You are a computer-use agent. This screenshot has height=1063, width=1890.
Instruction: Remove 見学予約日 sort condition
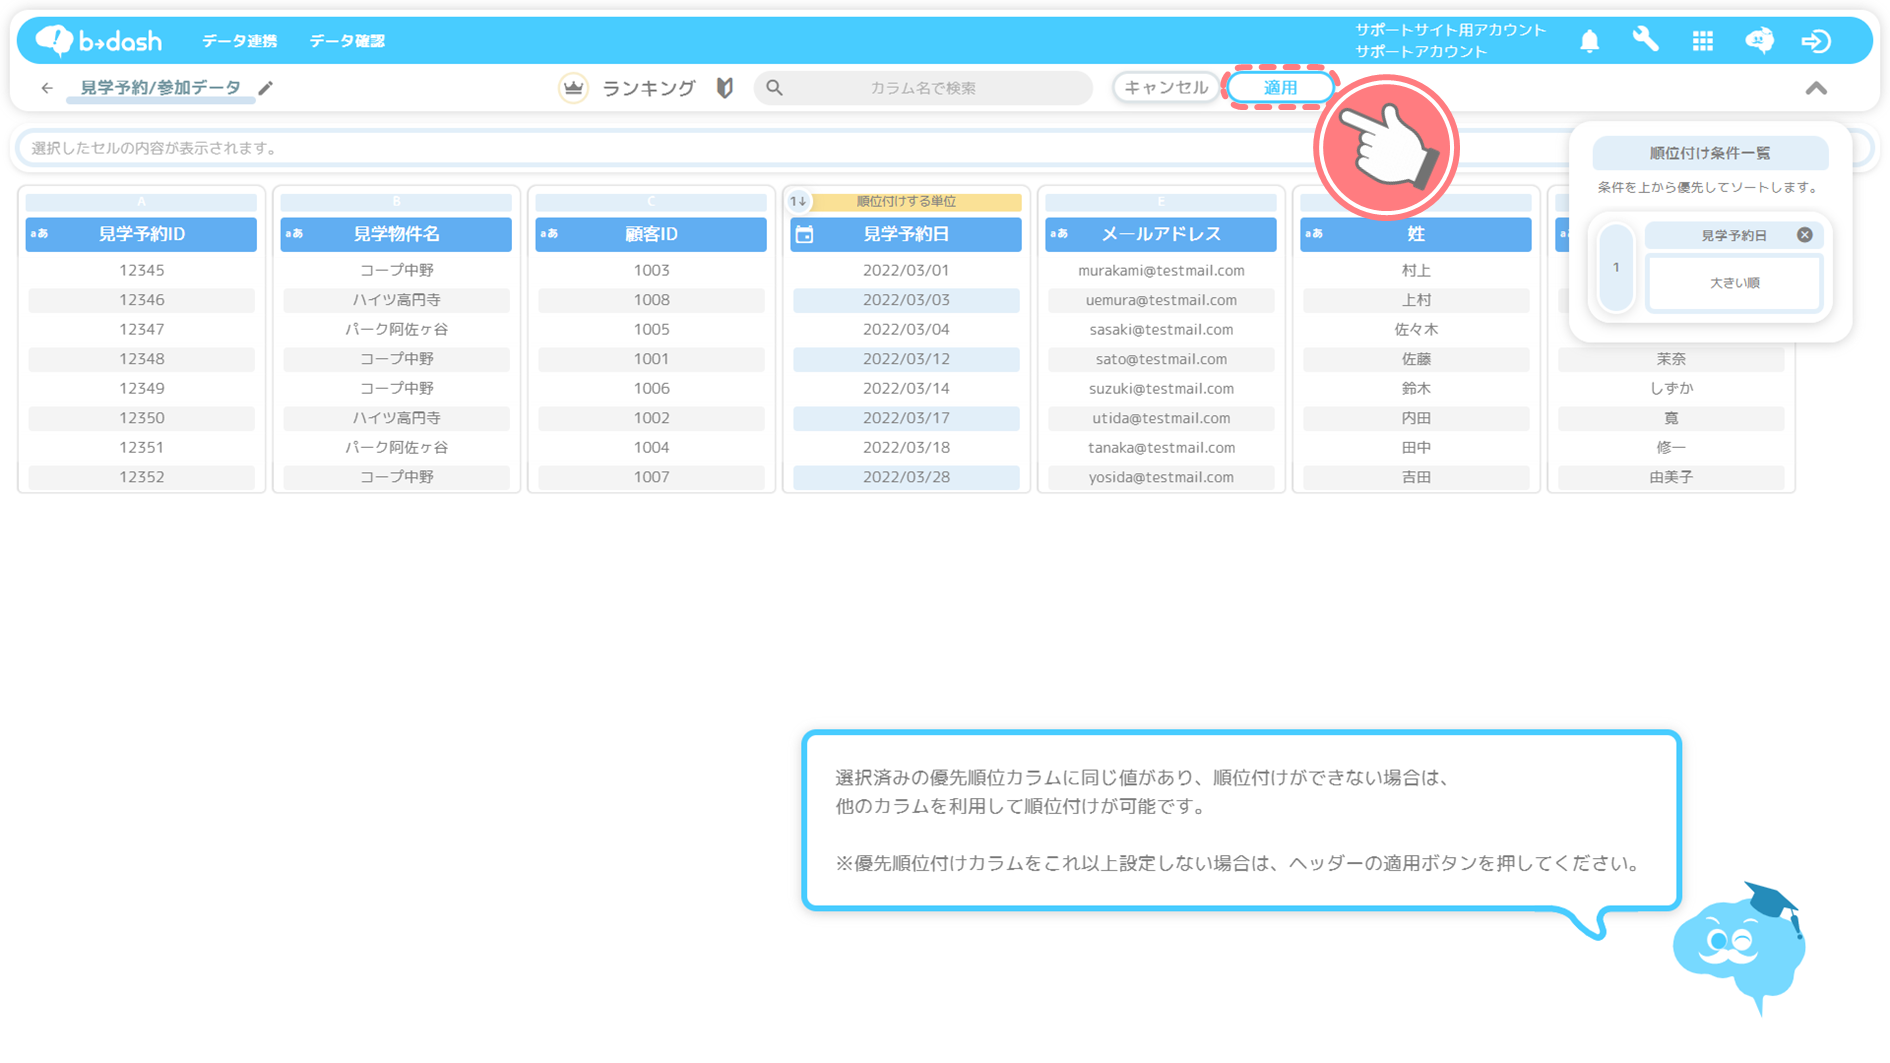(1804, 235)
